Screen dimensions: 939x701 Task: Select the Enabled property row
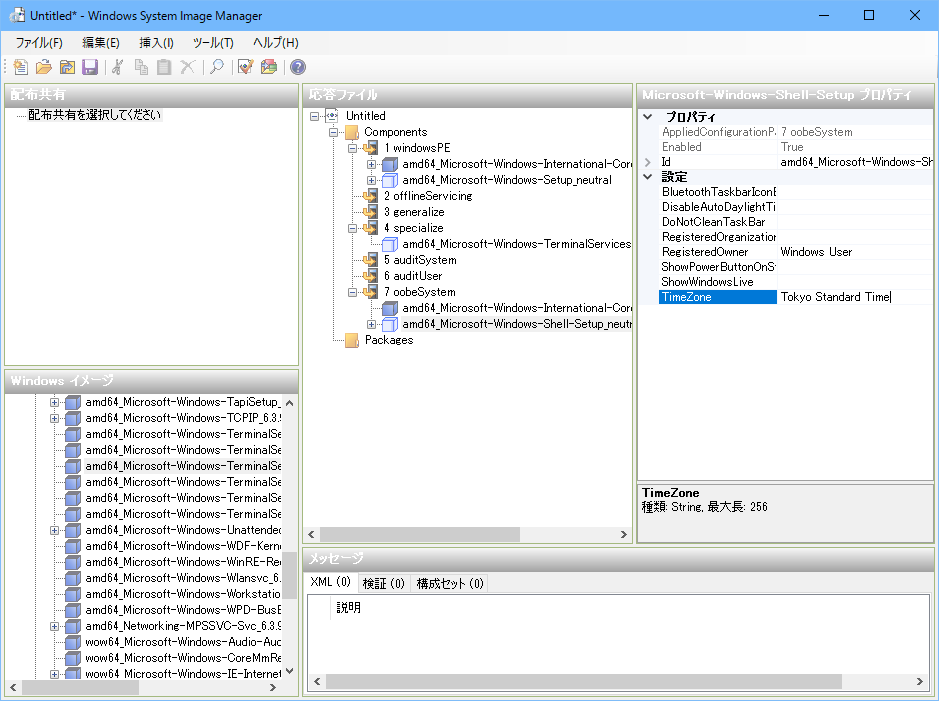pos(796,147)
